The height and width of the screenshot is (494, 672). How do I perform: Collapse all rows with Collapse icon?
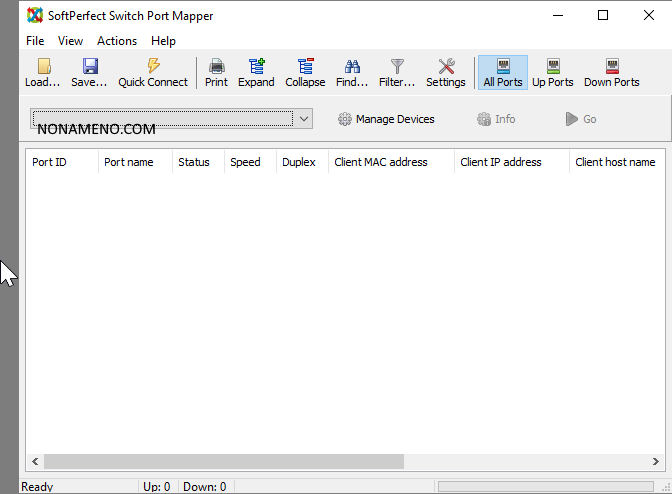tap(305, 67)
